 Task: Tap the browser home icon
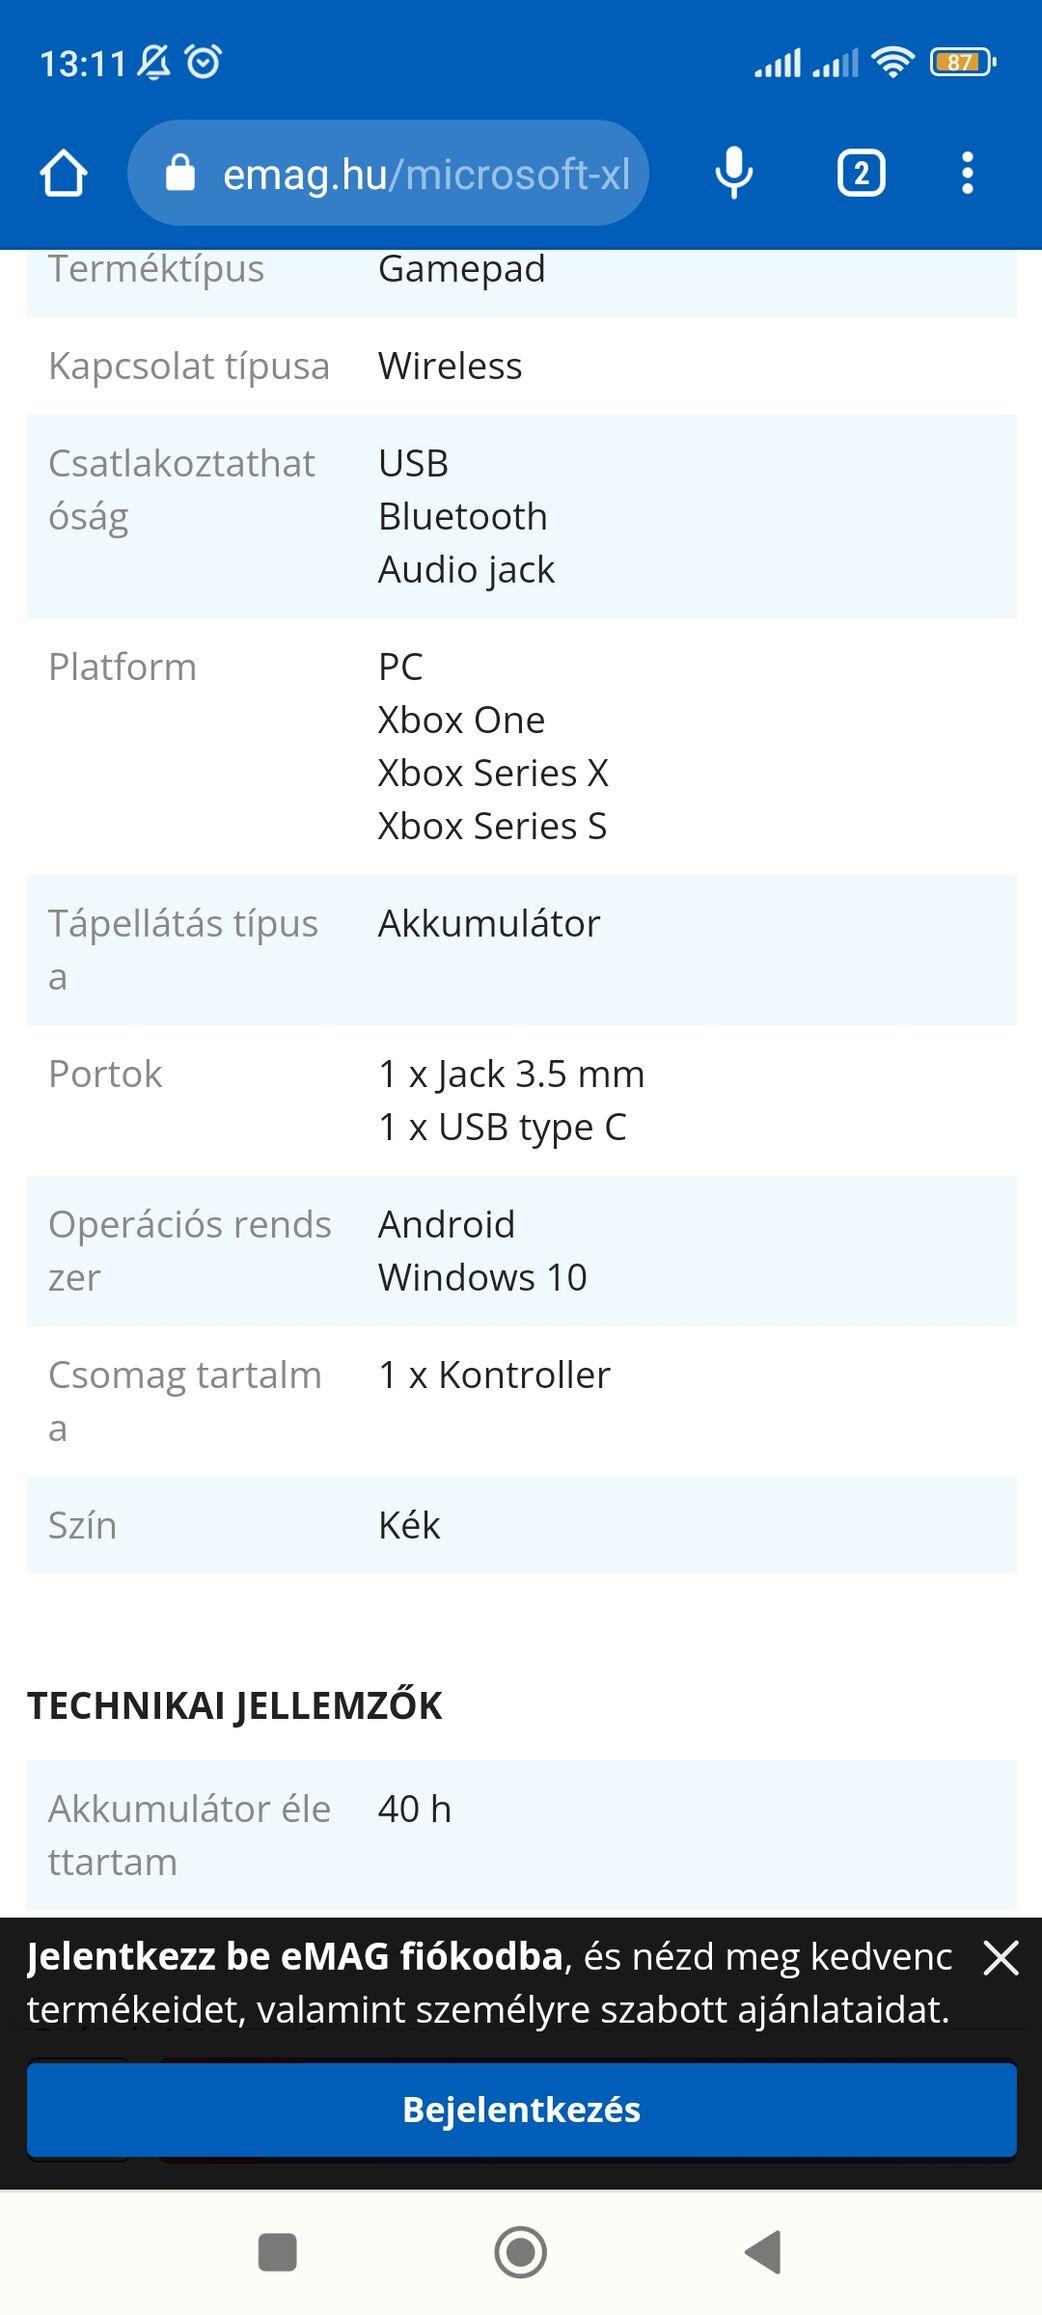pyautogui.click(x=64, y=173)
